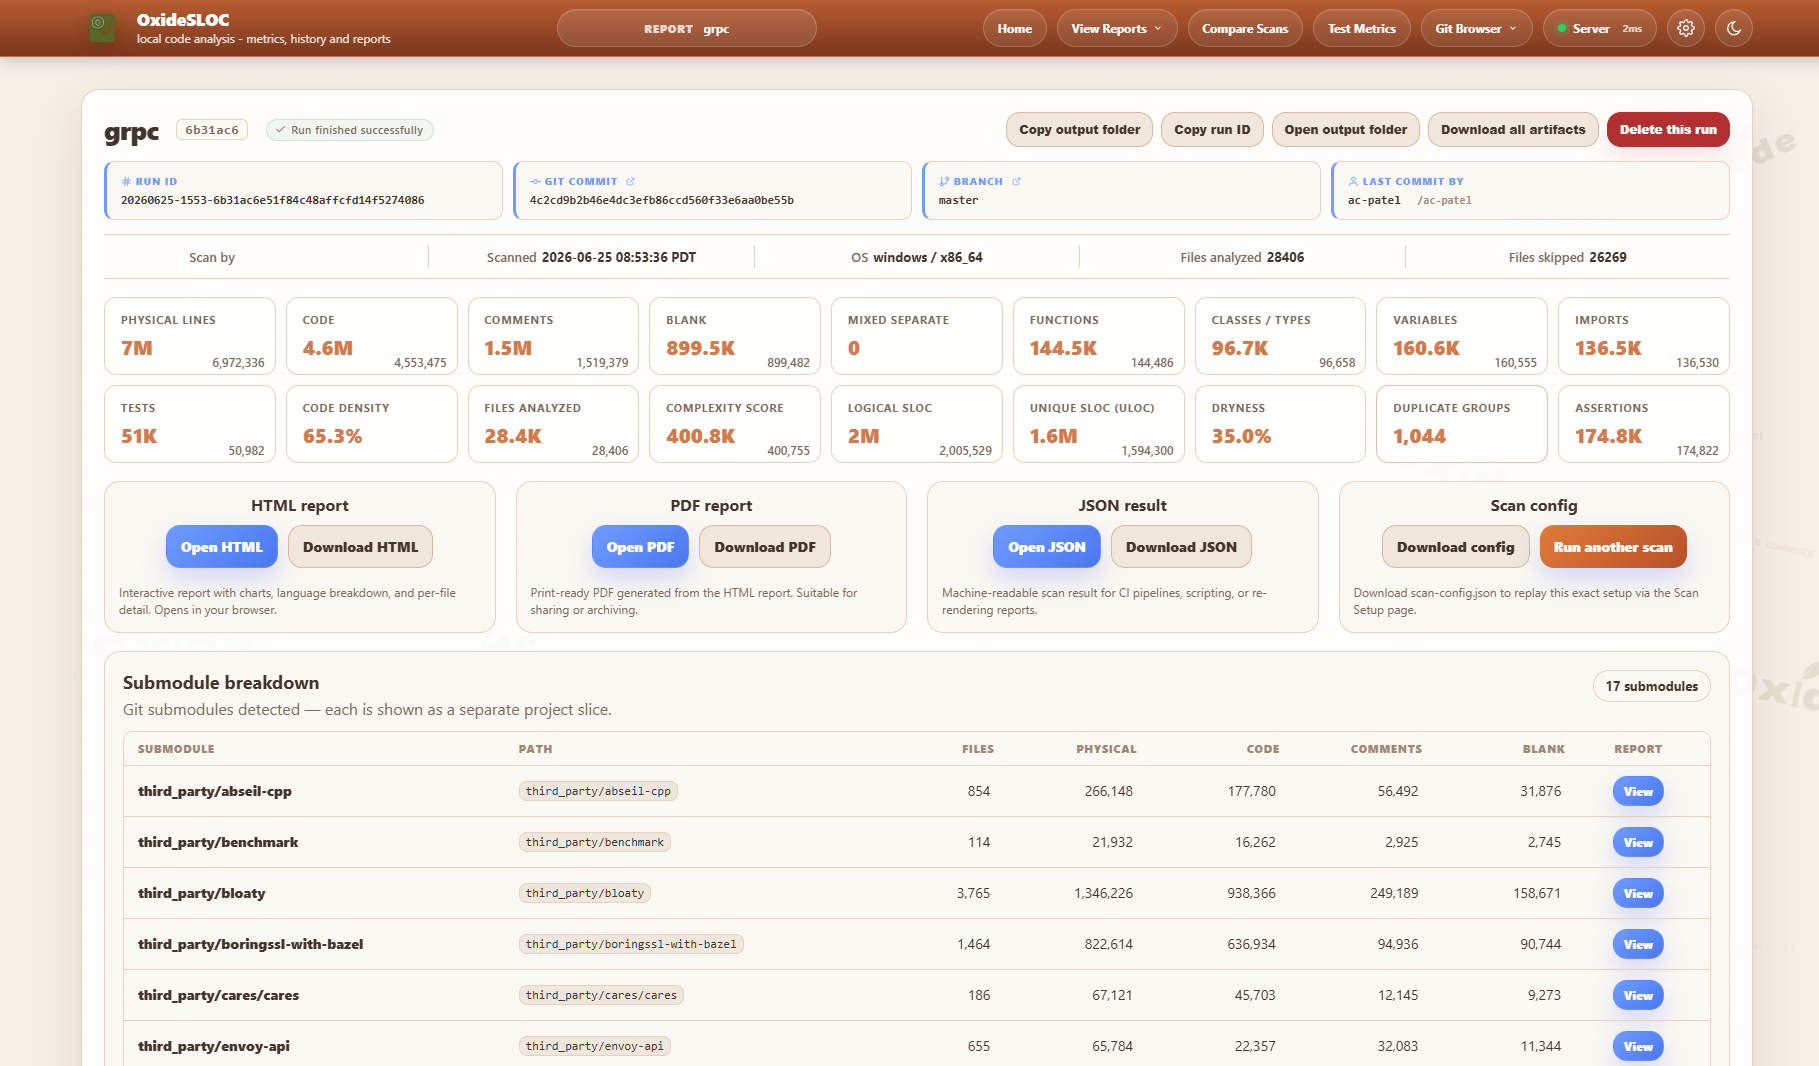The height and width of the screenshot is (1066, 1819).
Task: Expand the View Reports dropdown
Action: pyautogui.click(x=1117, y=28)
